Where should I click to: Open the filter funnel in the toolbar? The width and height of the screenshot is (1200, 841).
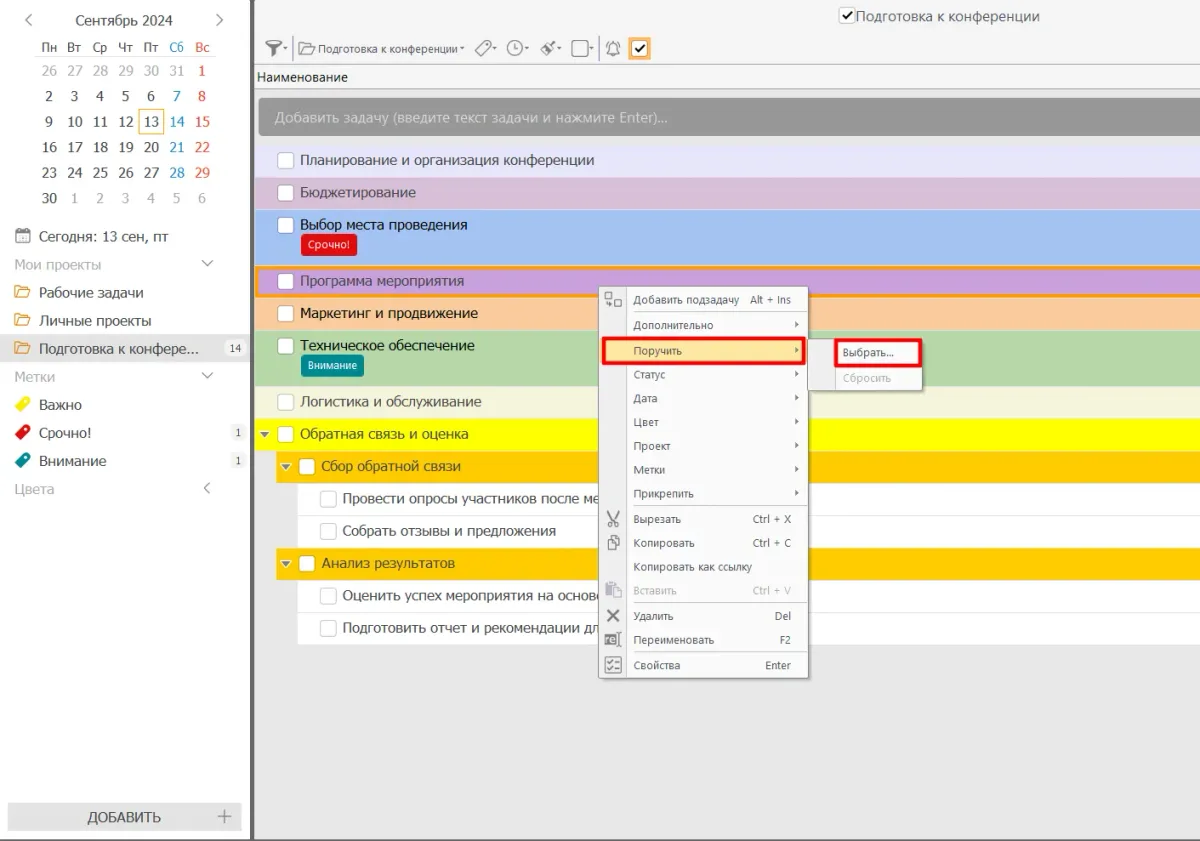click(x=273, y=48)
